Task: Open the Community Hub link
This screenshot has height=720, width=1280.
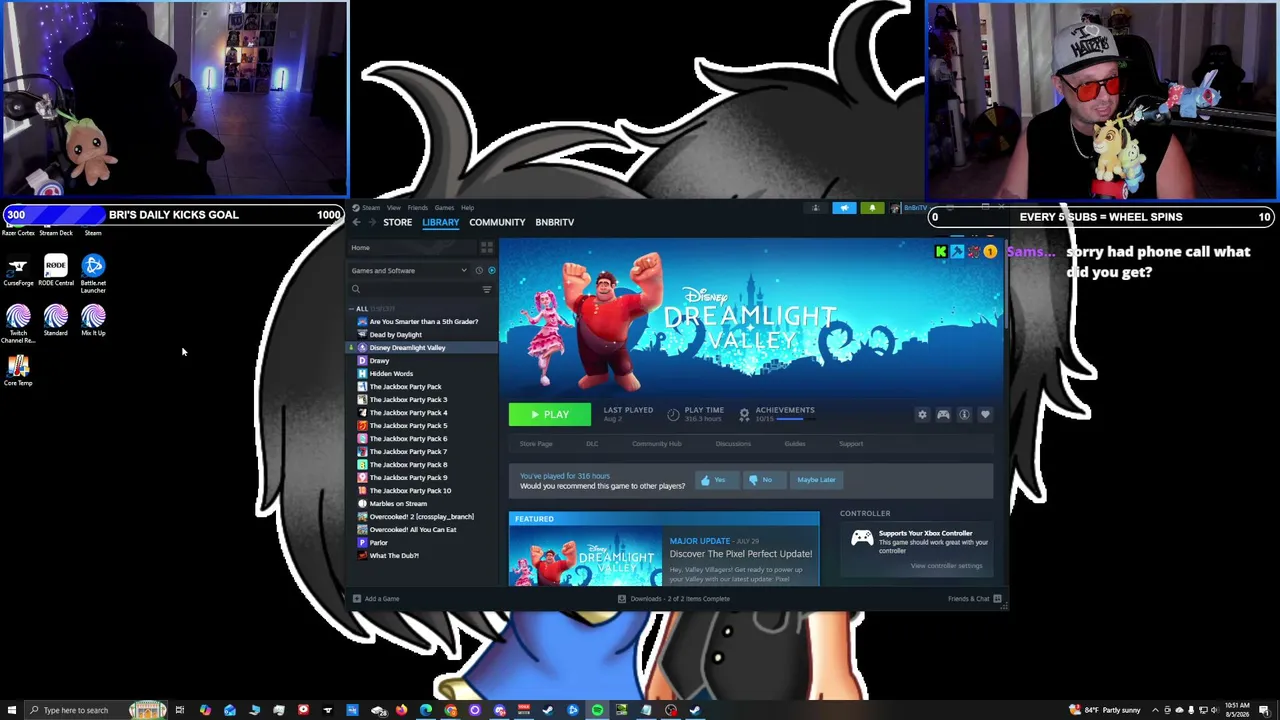Action: coord(656,444)
